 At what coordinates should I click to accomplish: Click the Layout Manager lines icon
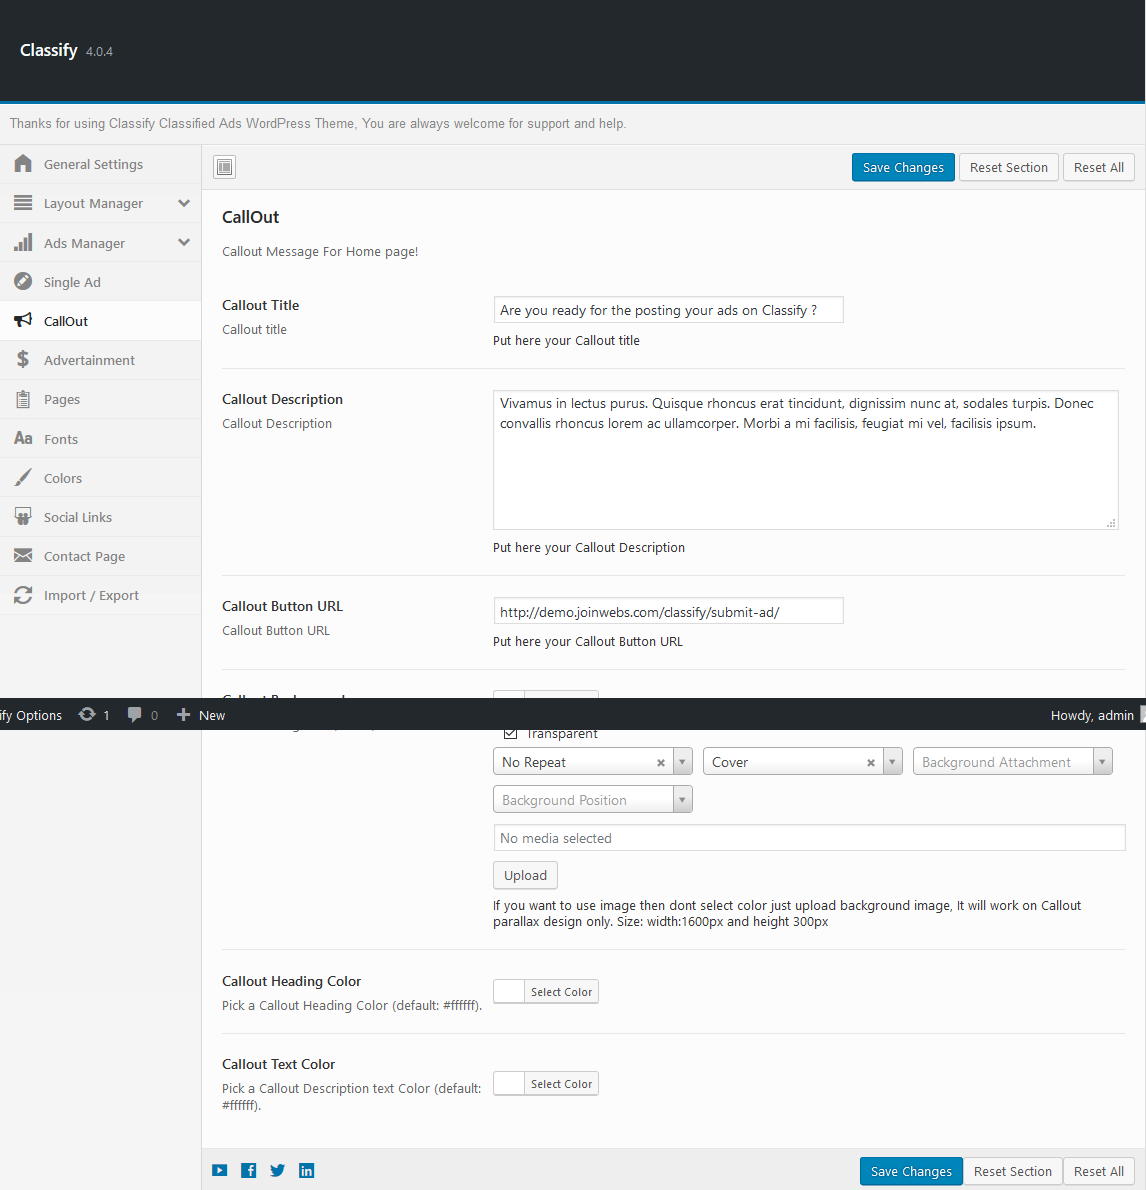24,203
